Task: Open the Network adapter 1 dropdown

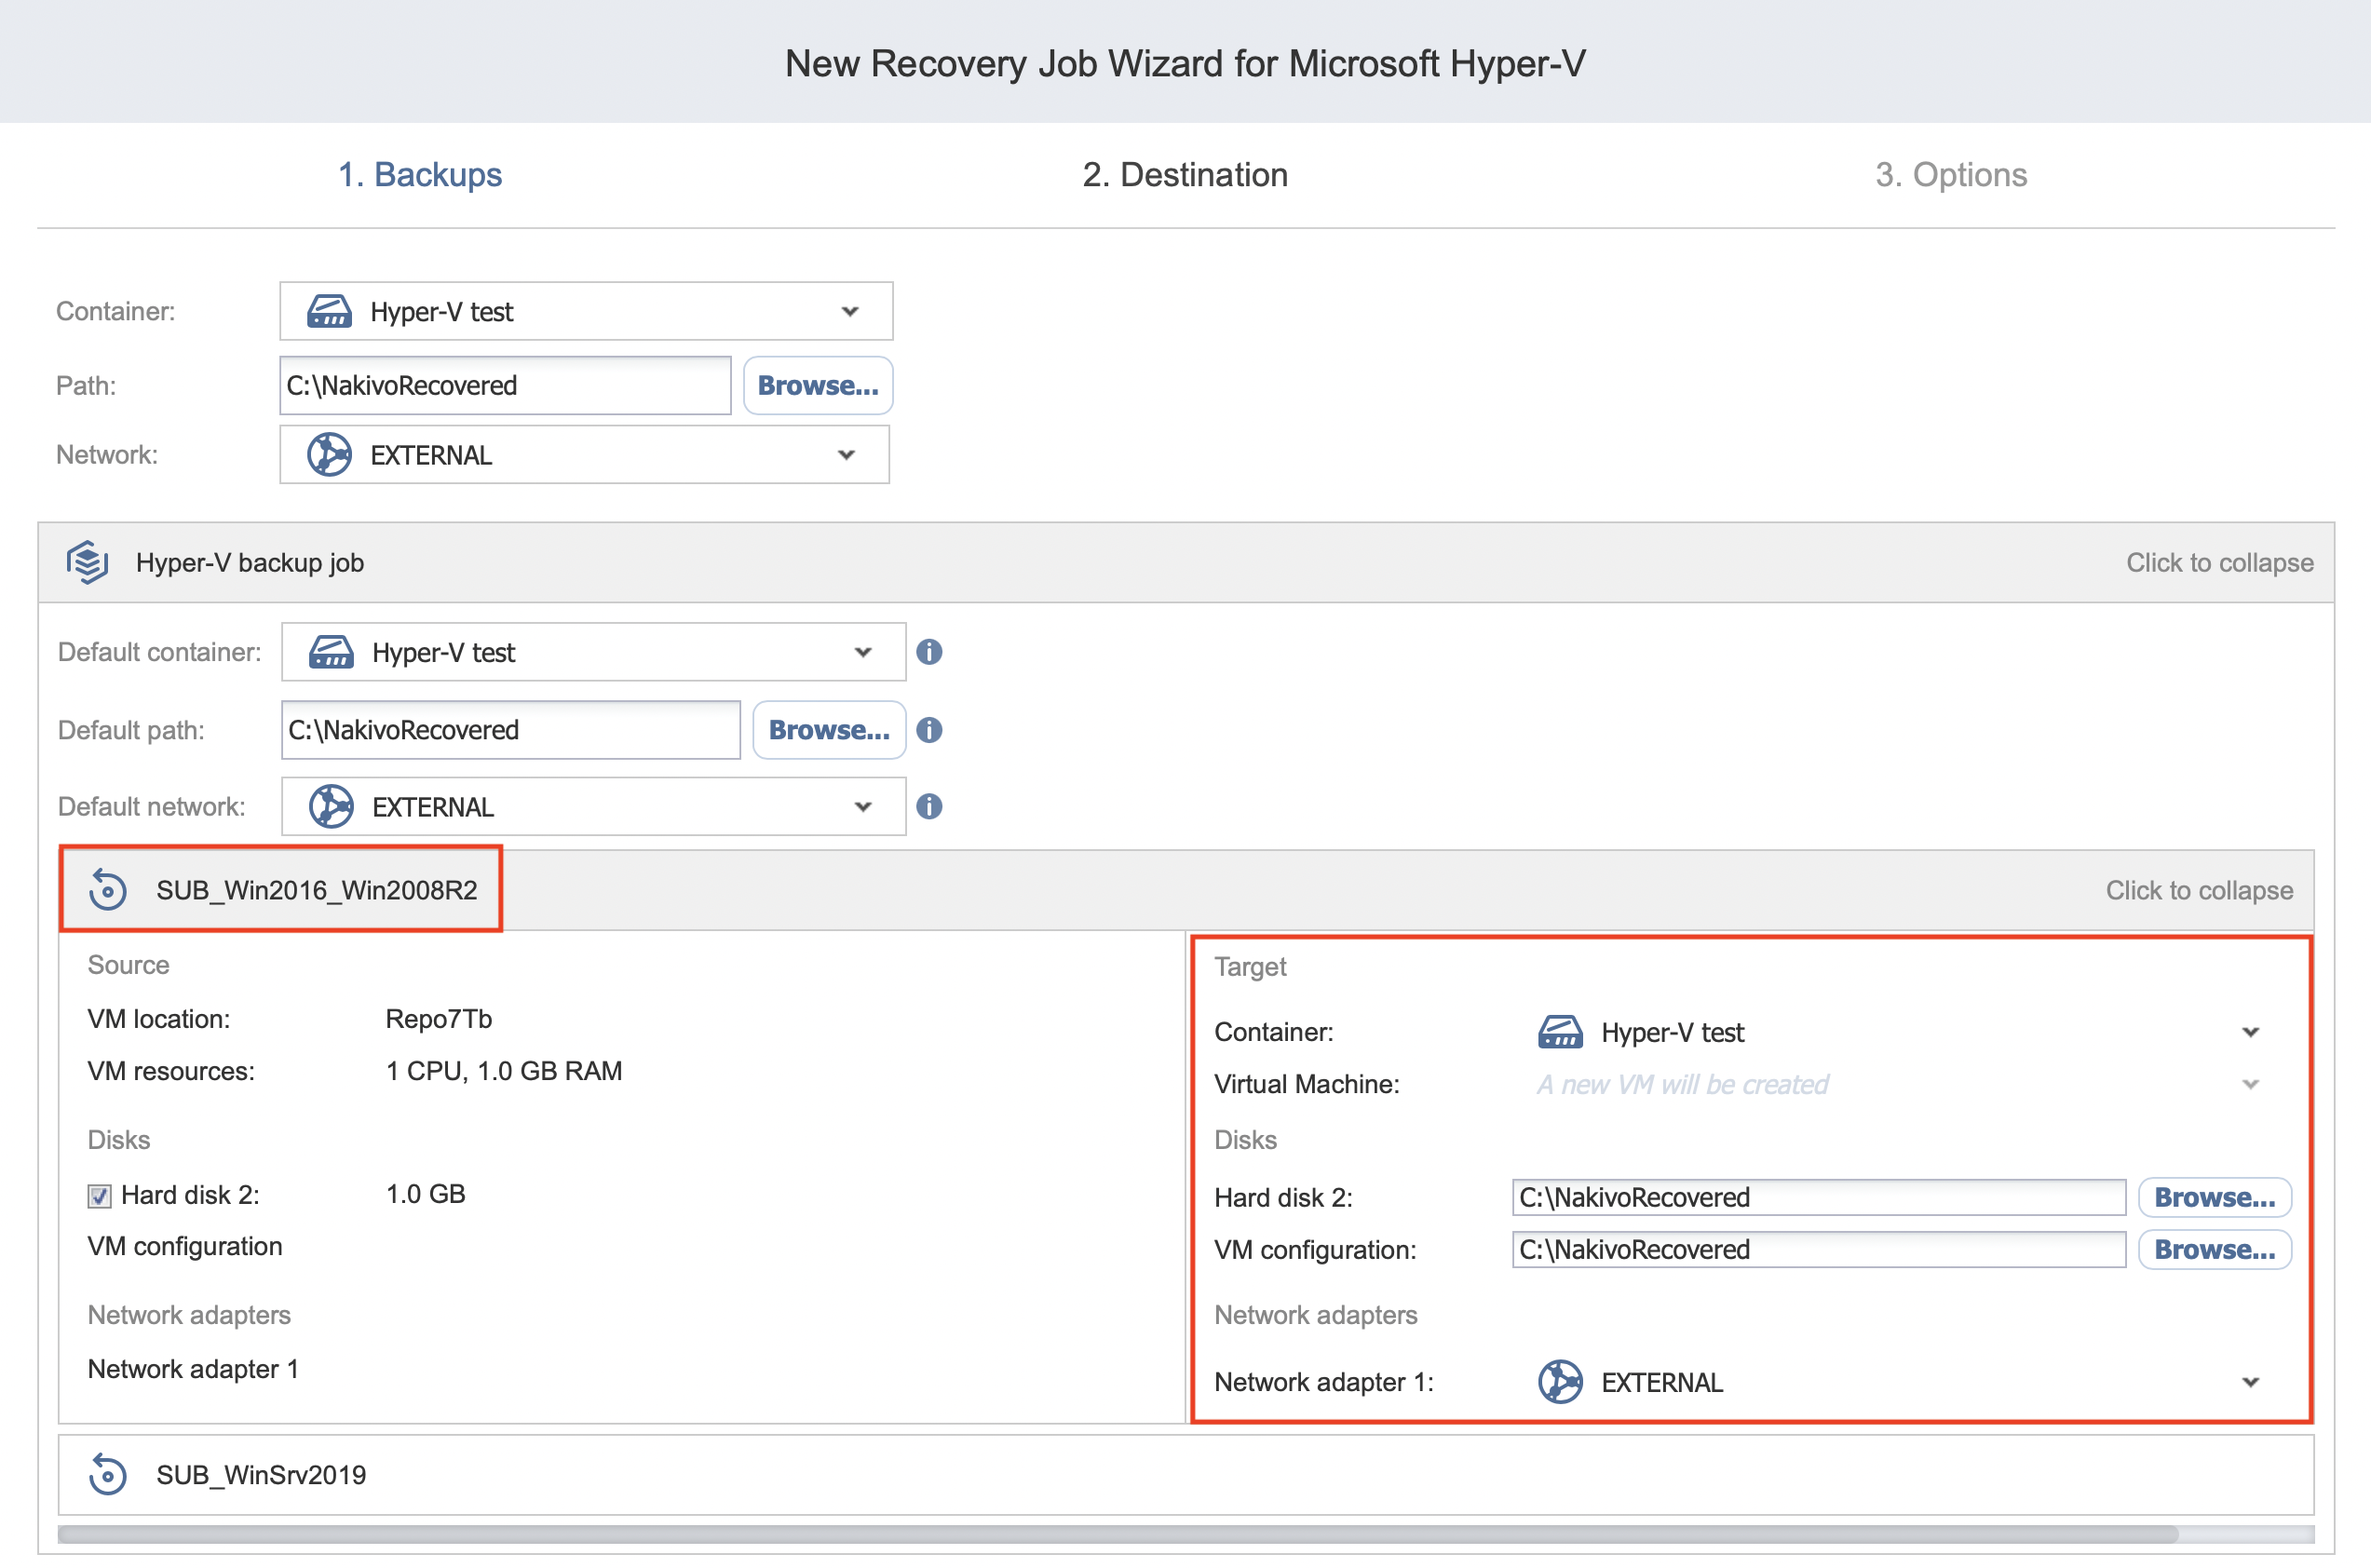Action: tap(1900, 1382)
